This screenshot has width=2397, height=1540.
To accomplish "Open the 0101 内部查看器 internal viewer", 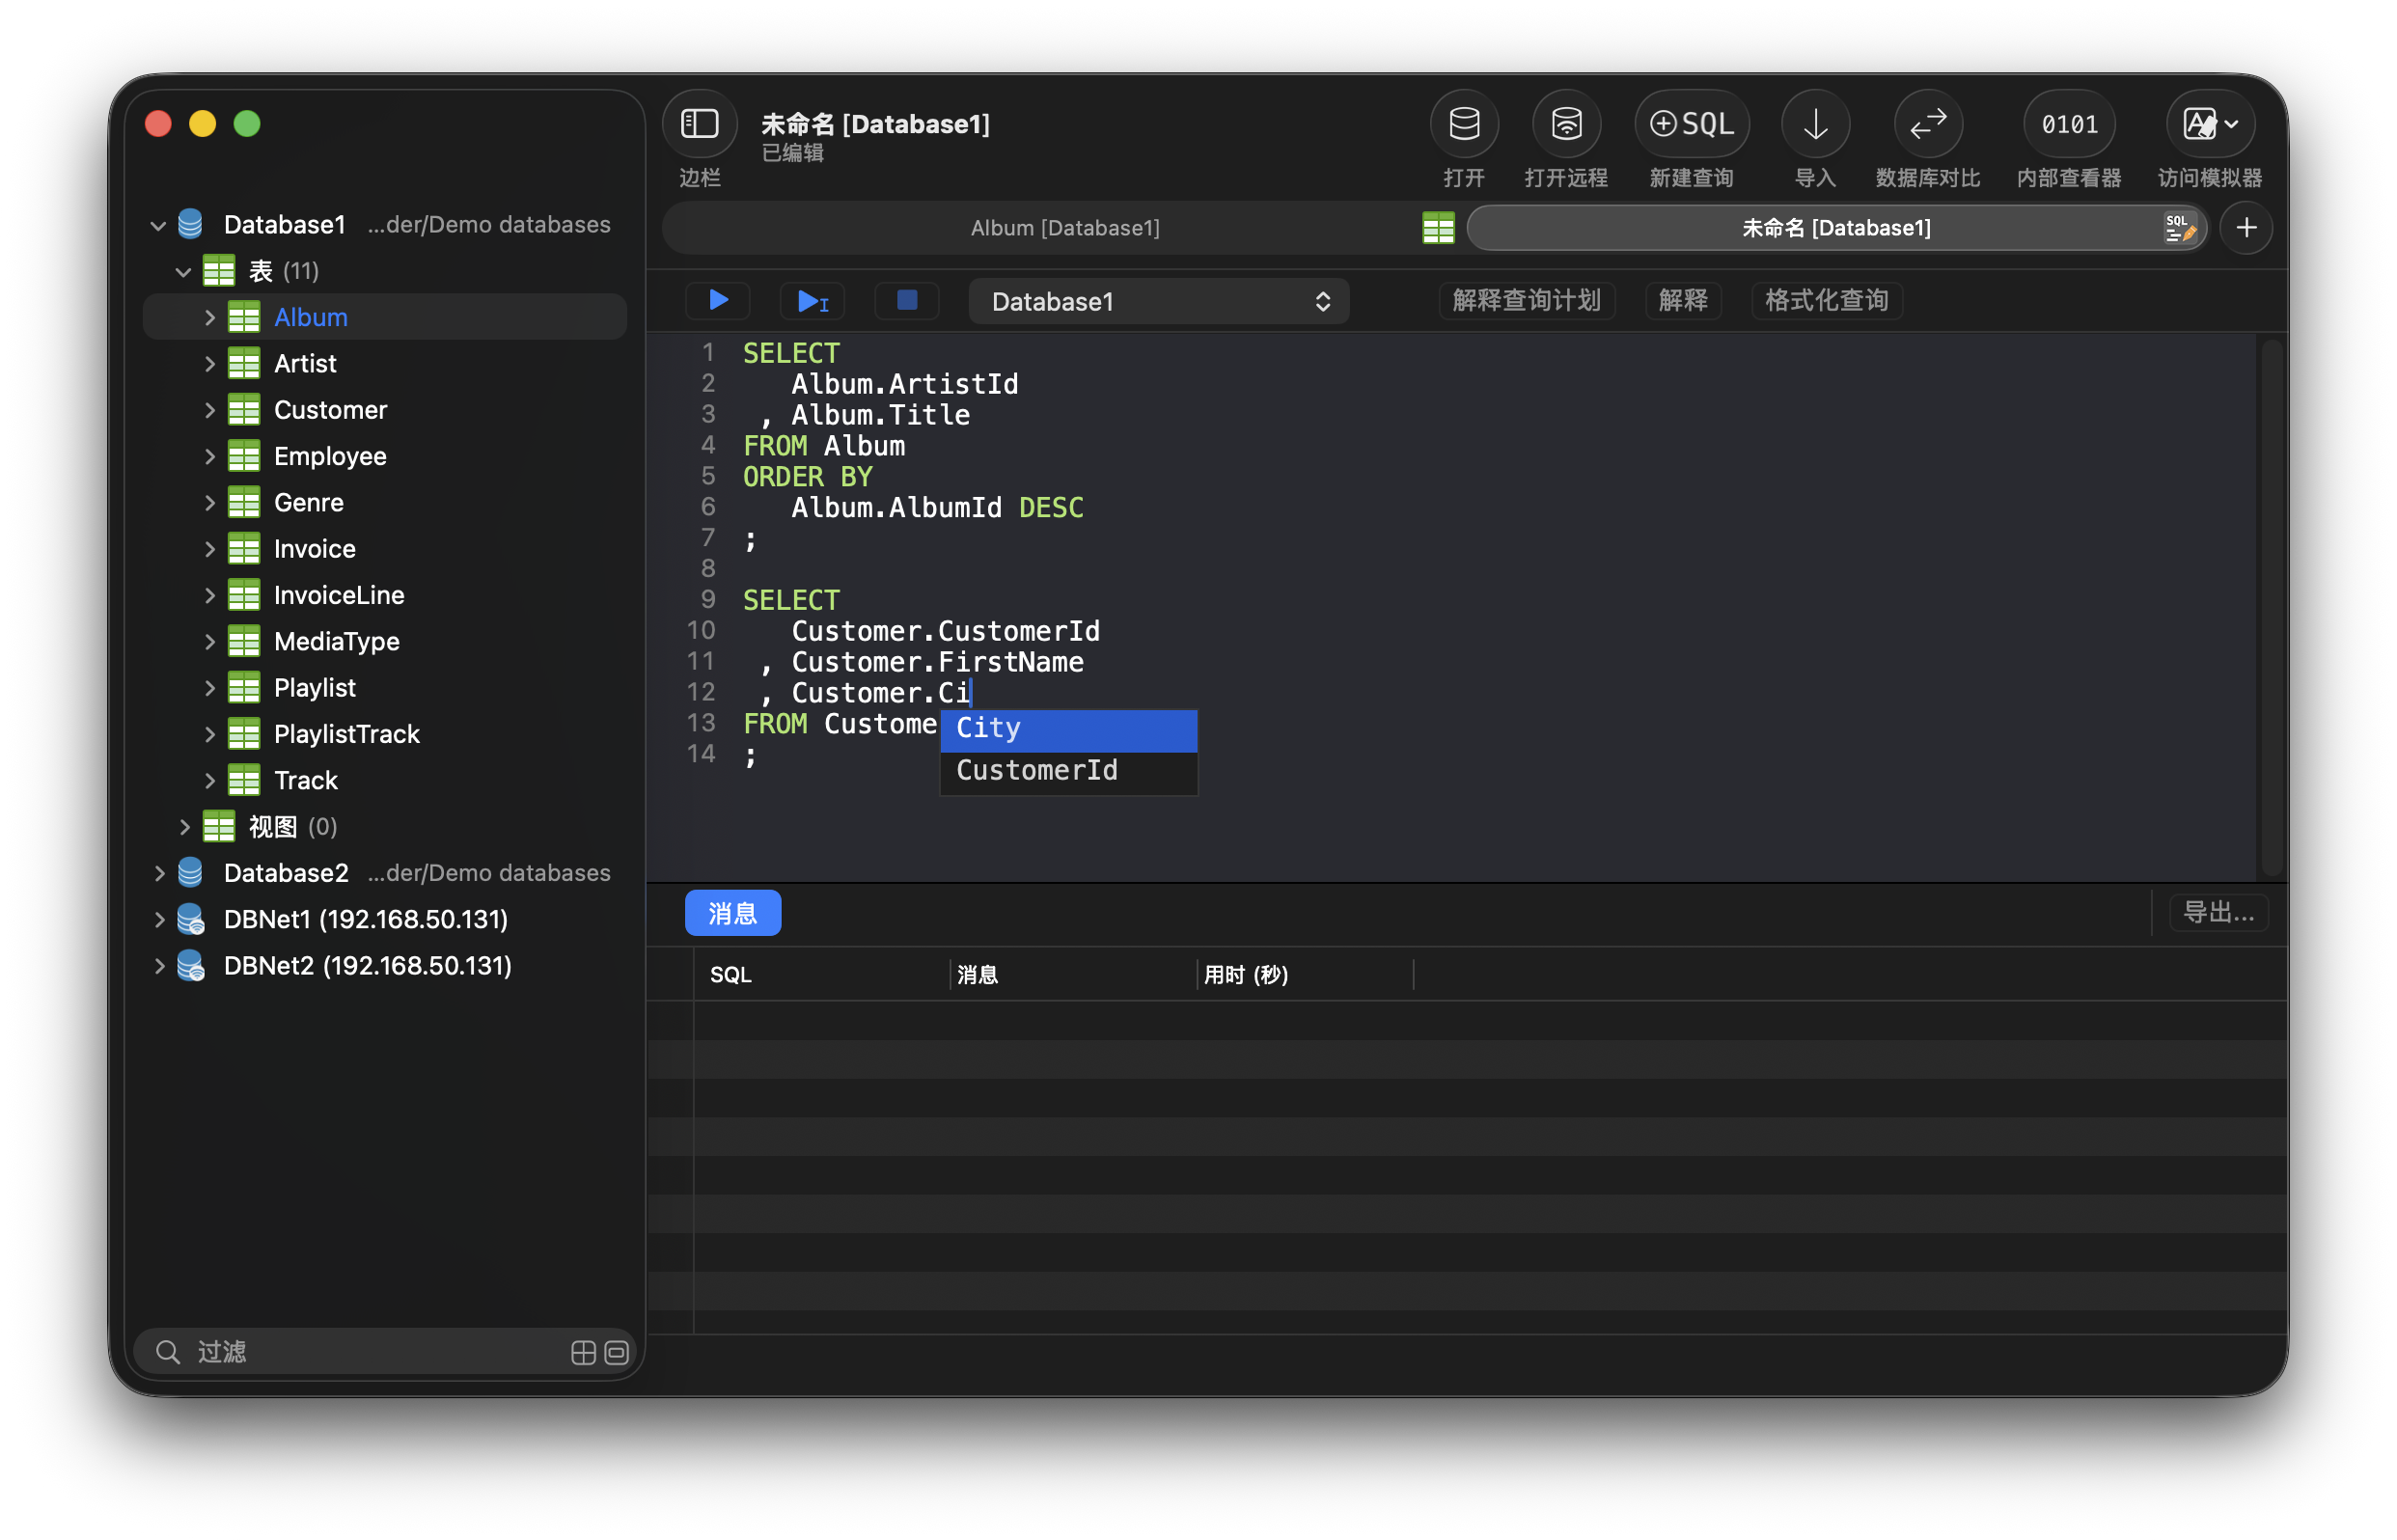I will point(2068,124).
